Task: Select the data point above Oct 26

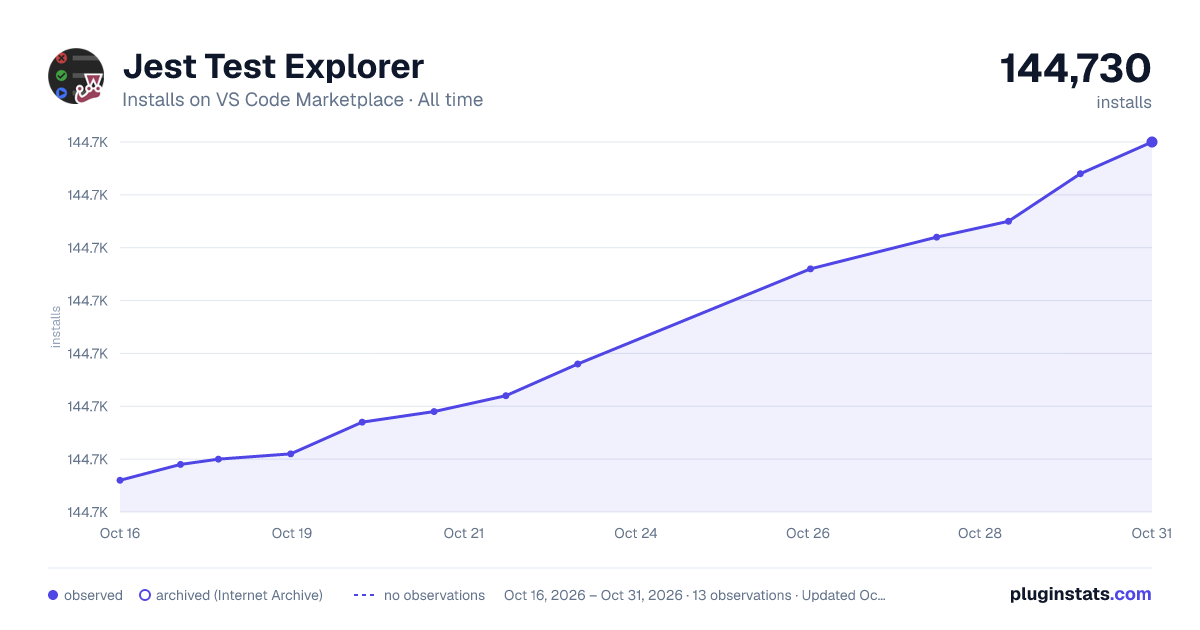Action: [810, 269]
